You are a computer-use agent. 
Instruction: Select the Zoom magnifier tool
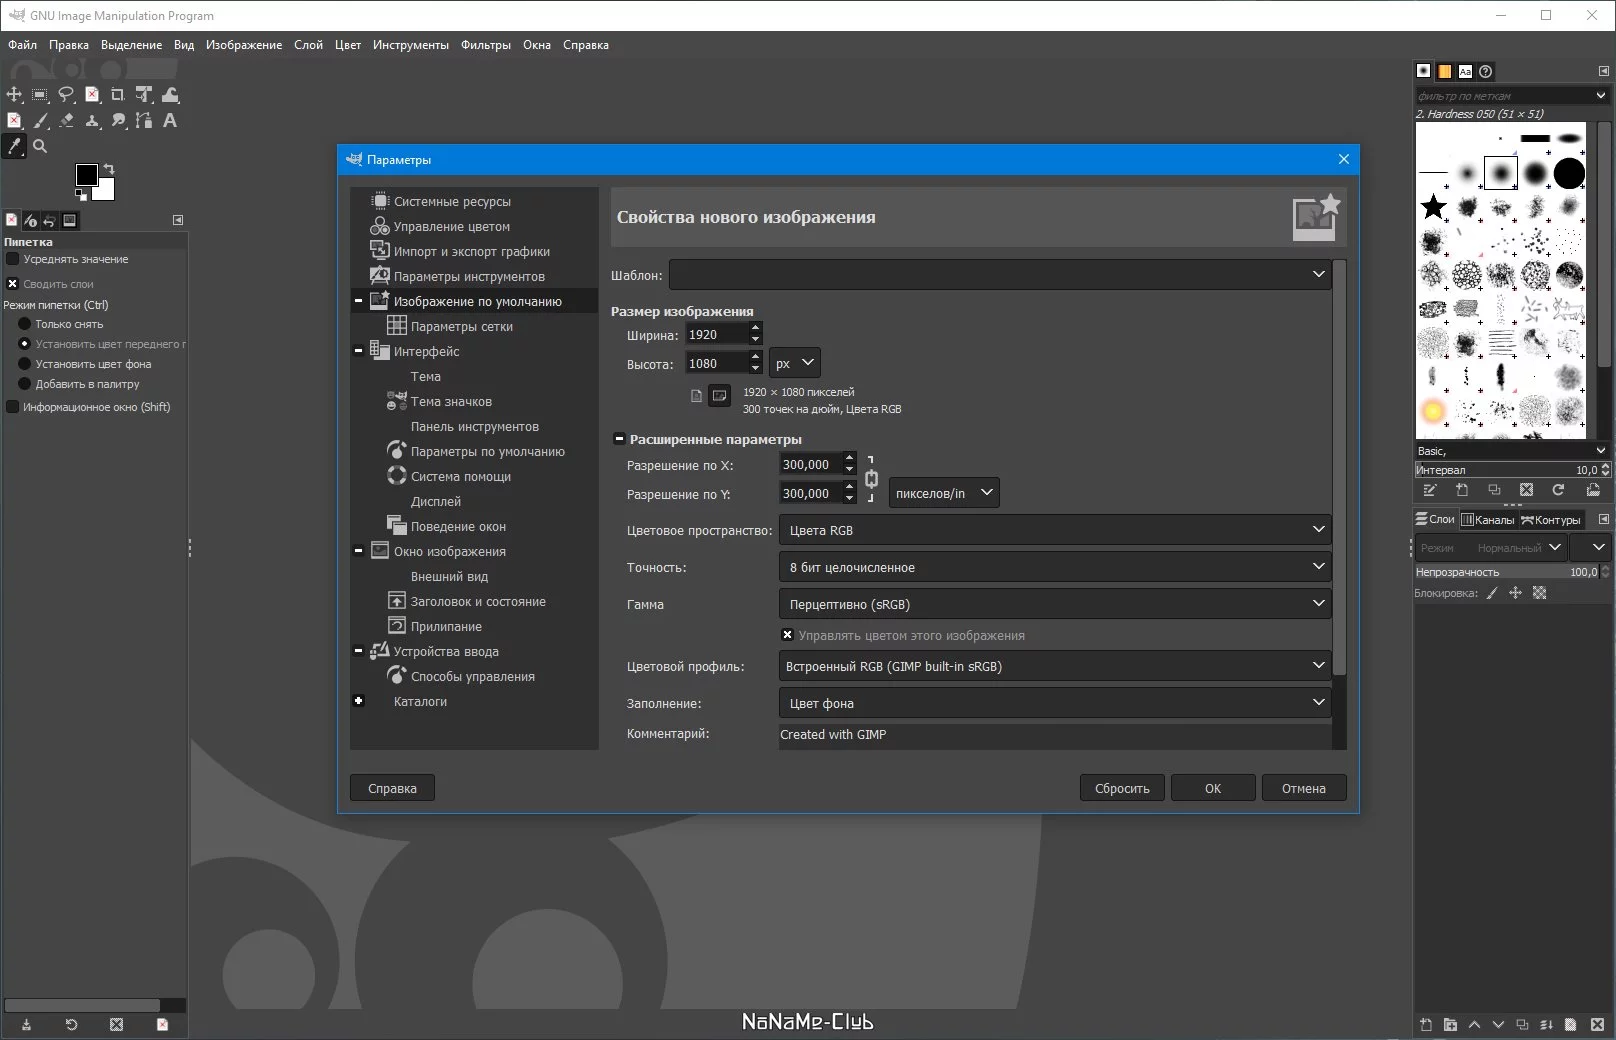point(40,146)
